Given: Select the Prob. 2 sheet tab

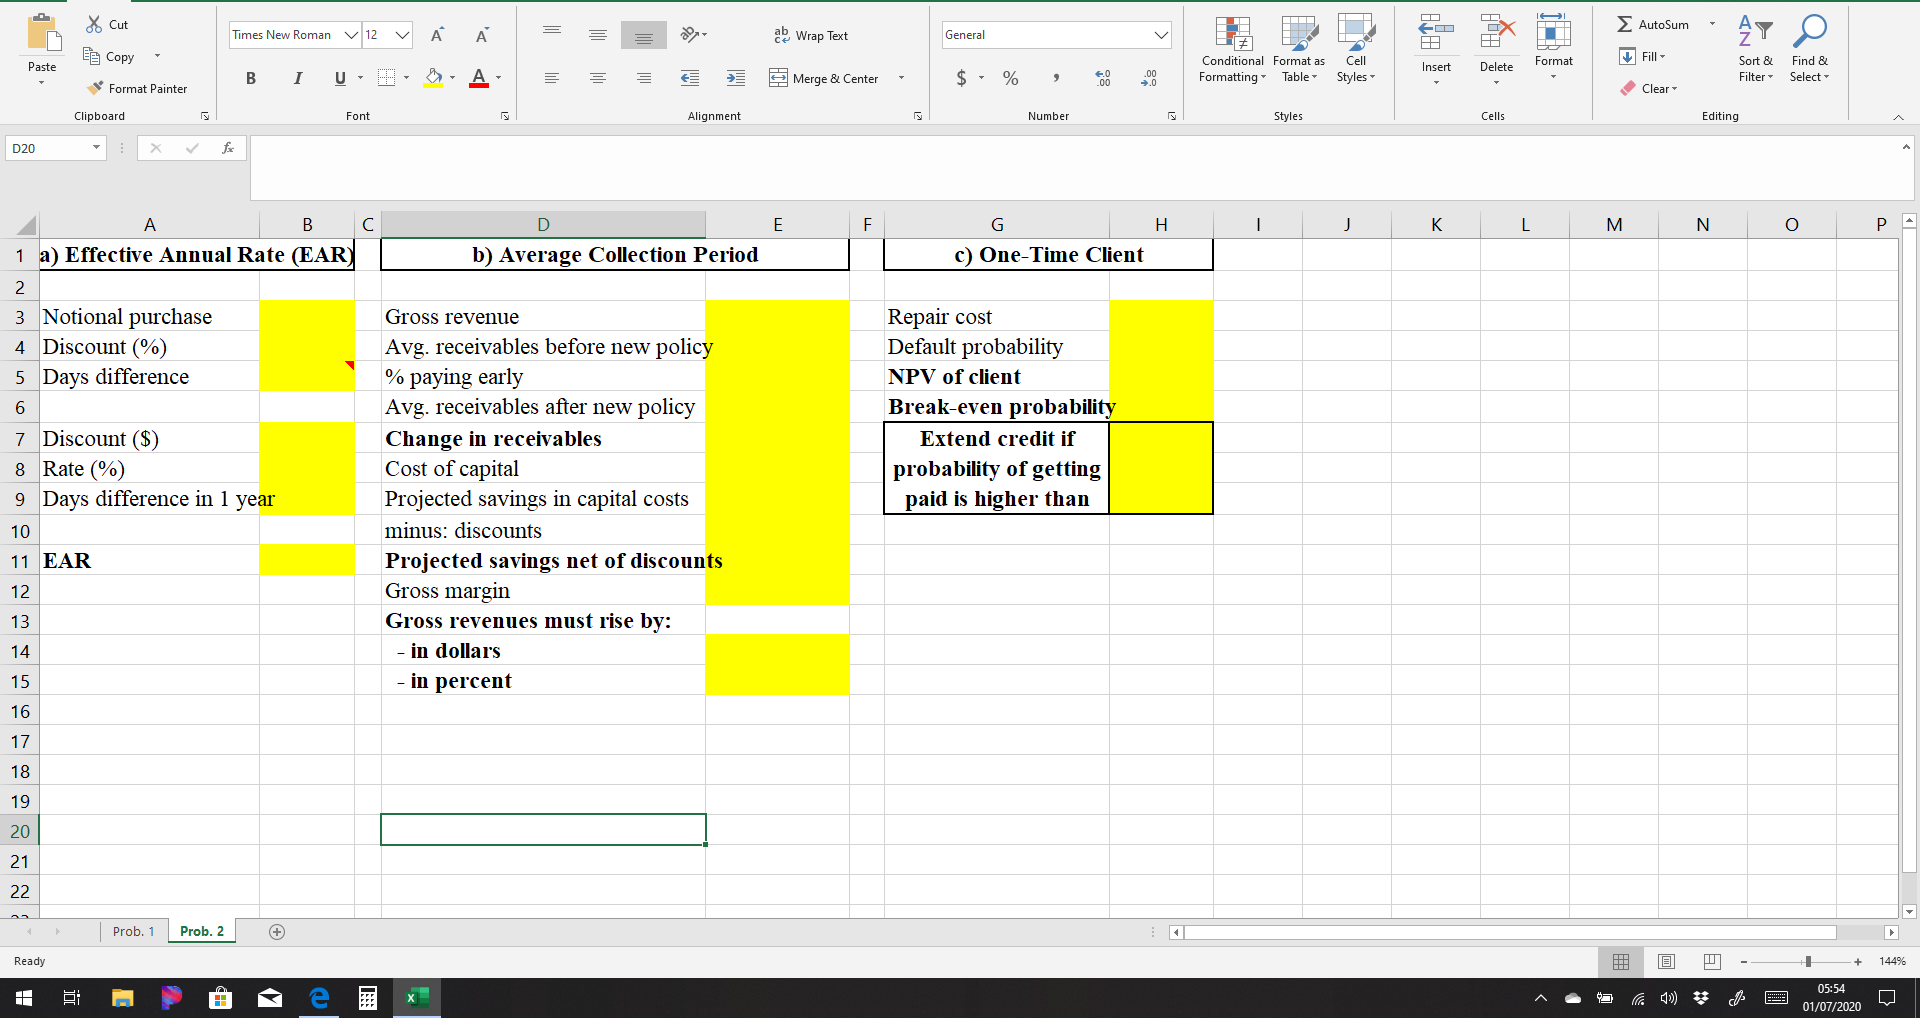Looking at the screenshot, I should 202,931.
